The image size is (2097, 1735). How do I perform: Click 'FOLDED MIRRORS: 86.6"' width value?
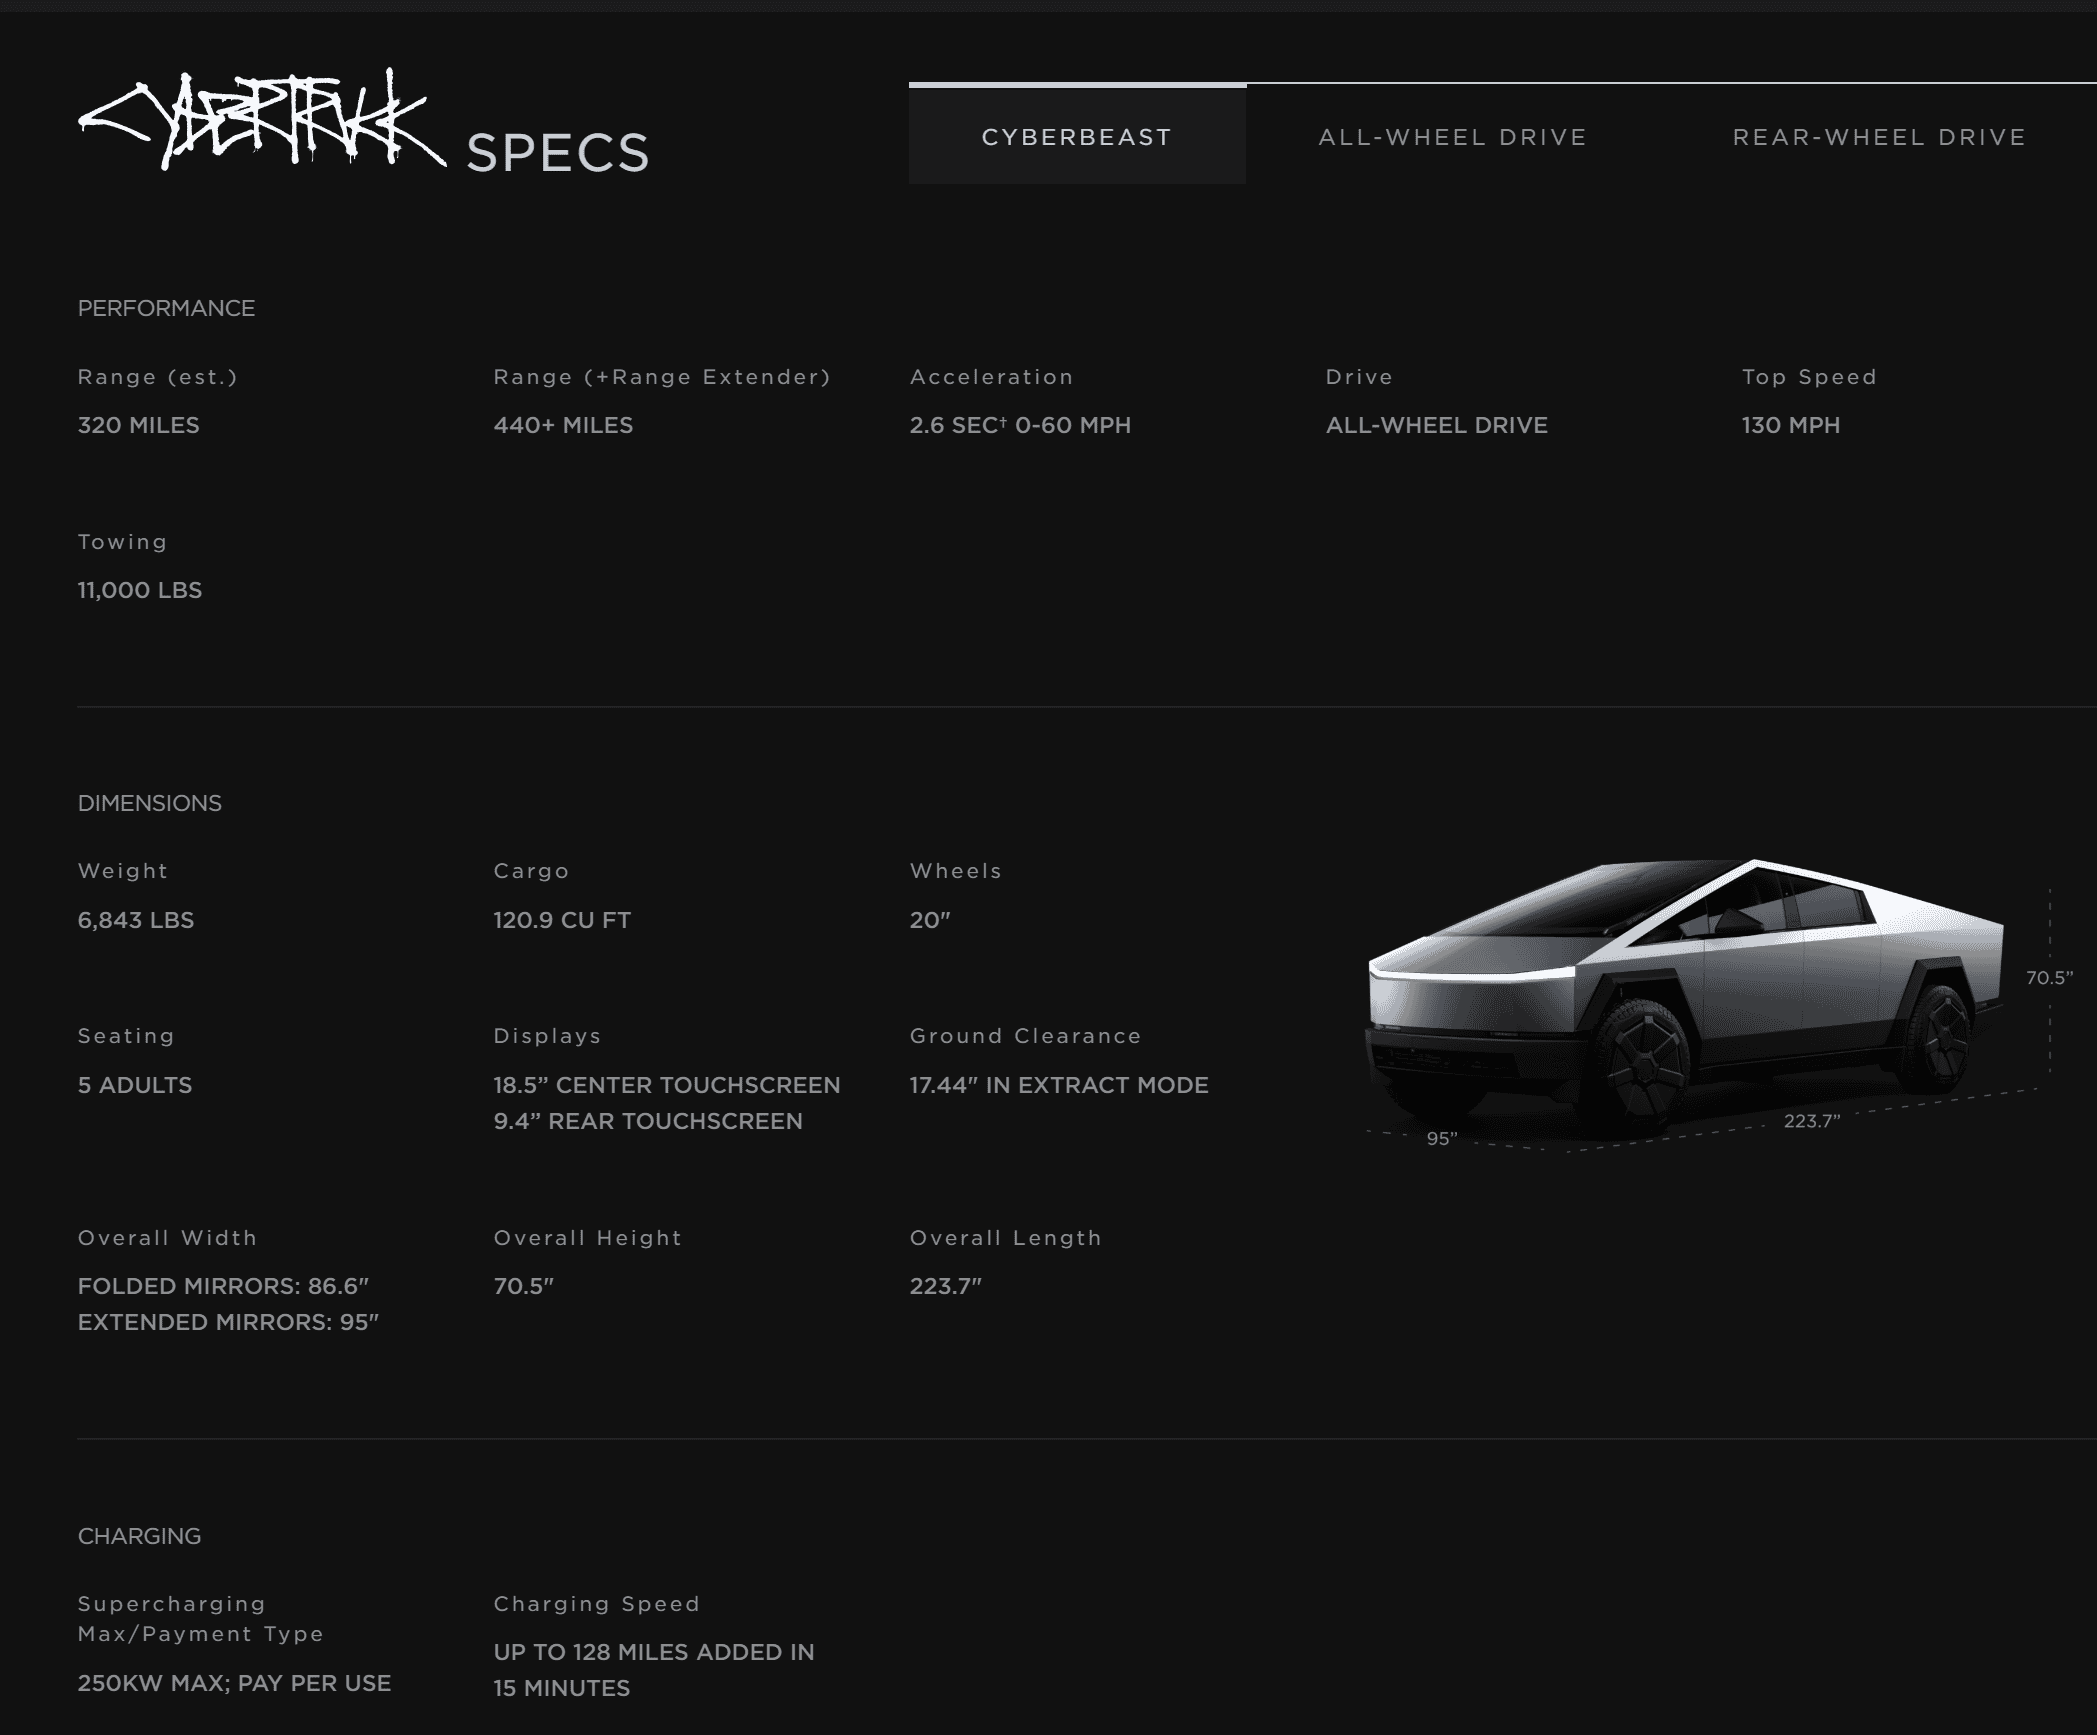point(224,1286)
